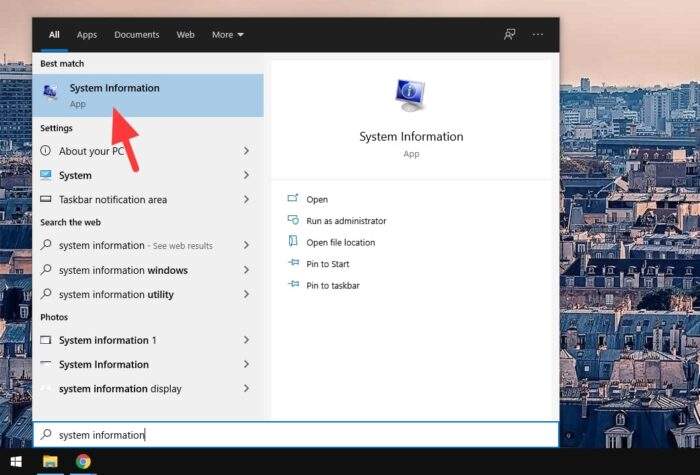Select the About your PC setting
Screen dimensions: 700x475
[148, 151]
